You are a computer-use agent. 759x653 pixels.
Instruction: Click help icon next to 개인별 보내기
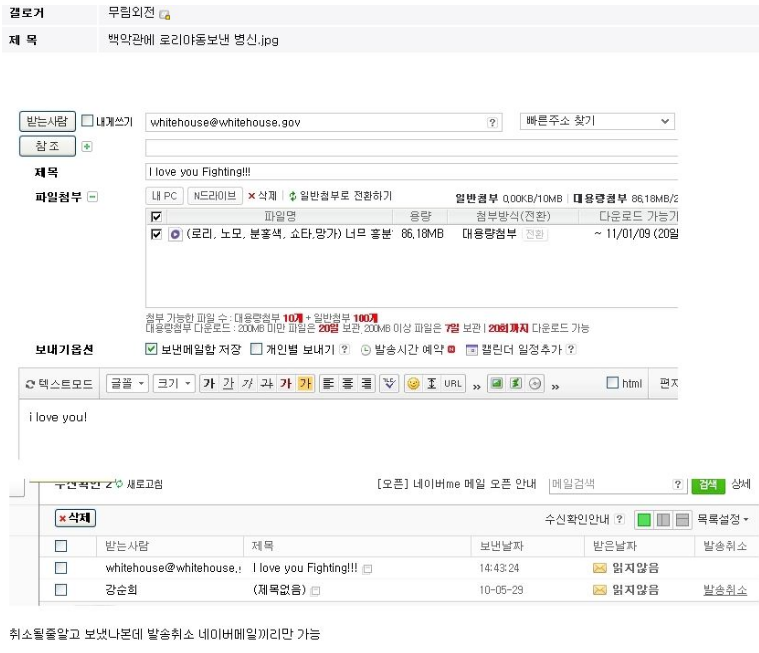click(x=344, y=349)
